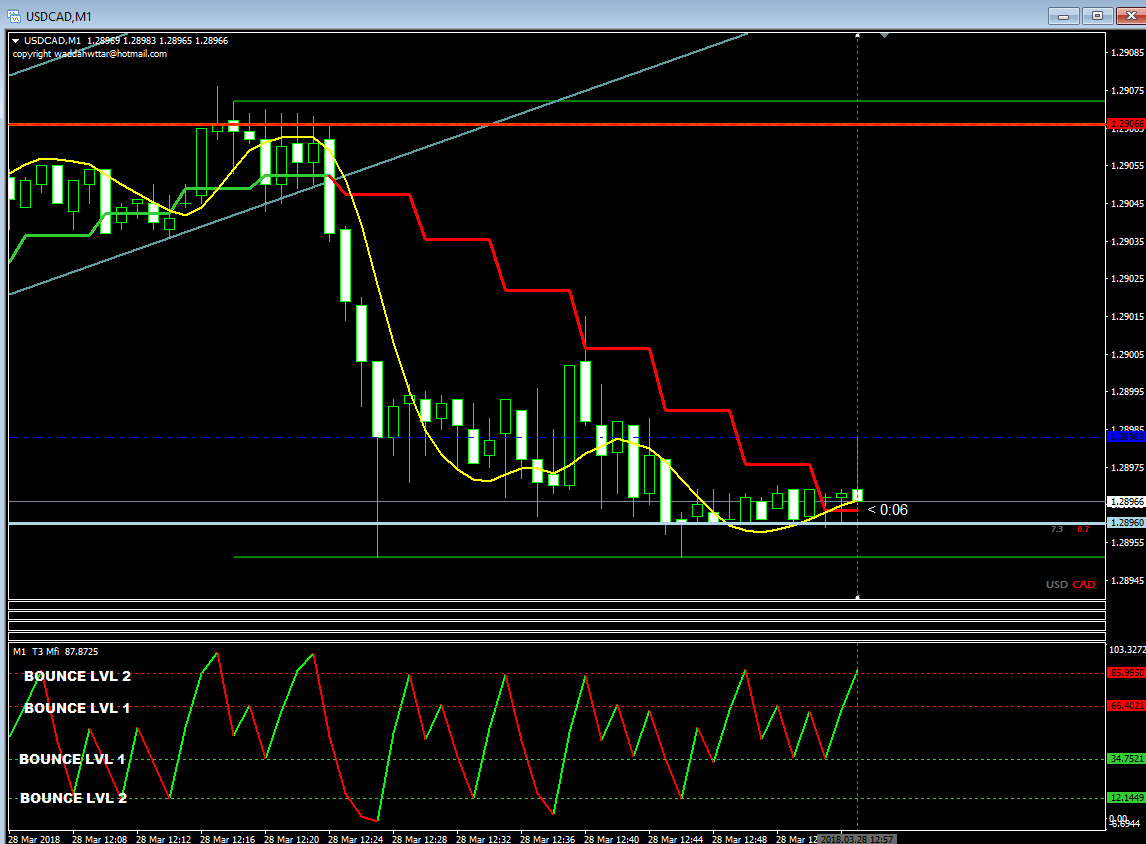1146x844 pixels.
Task: Click the USD CAD currency label
Action: (1070, 585)
